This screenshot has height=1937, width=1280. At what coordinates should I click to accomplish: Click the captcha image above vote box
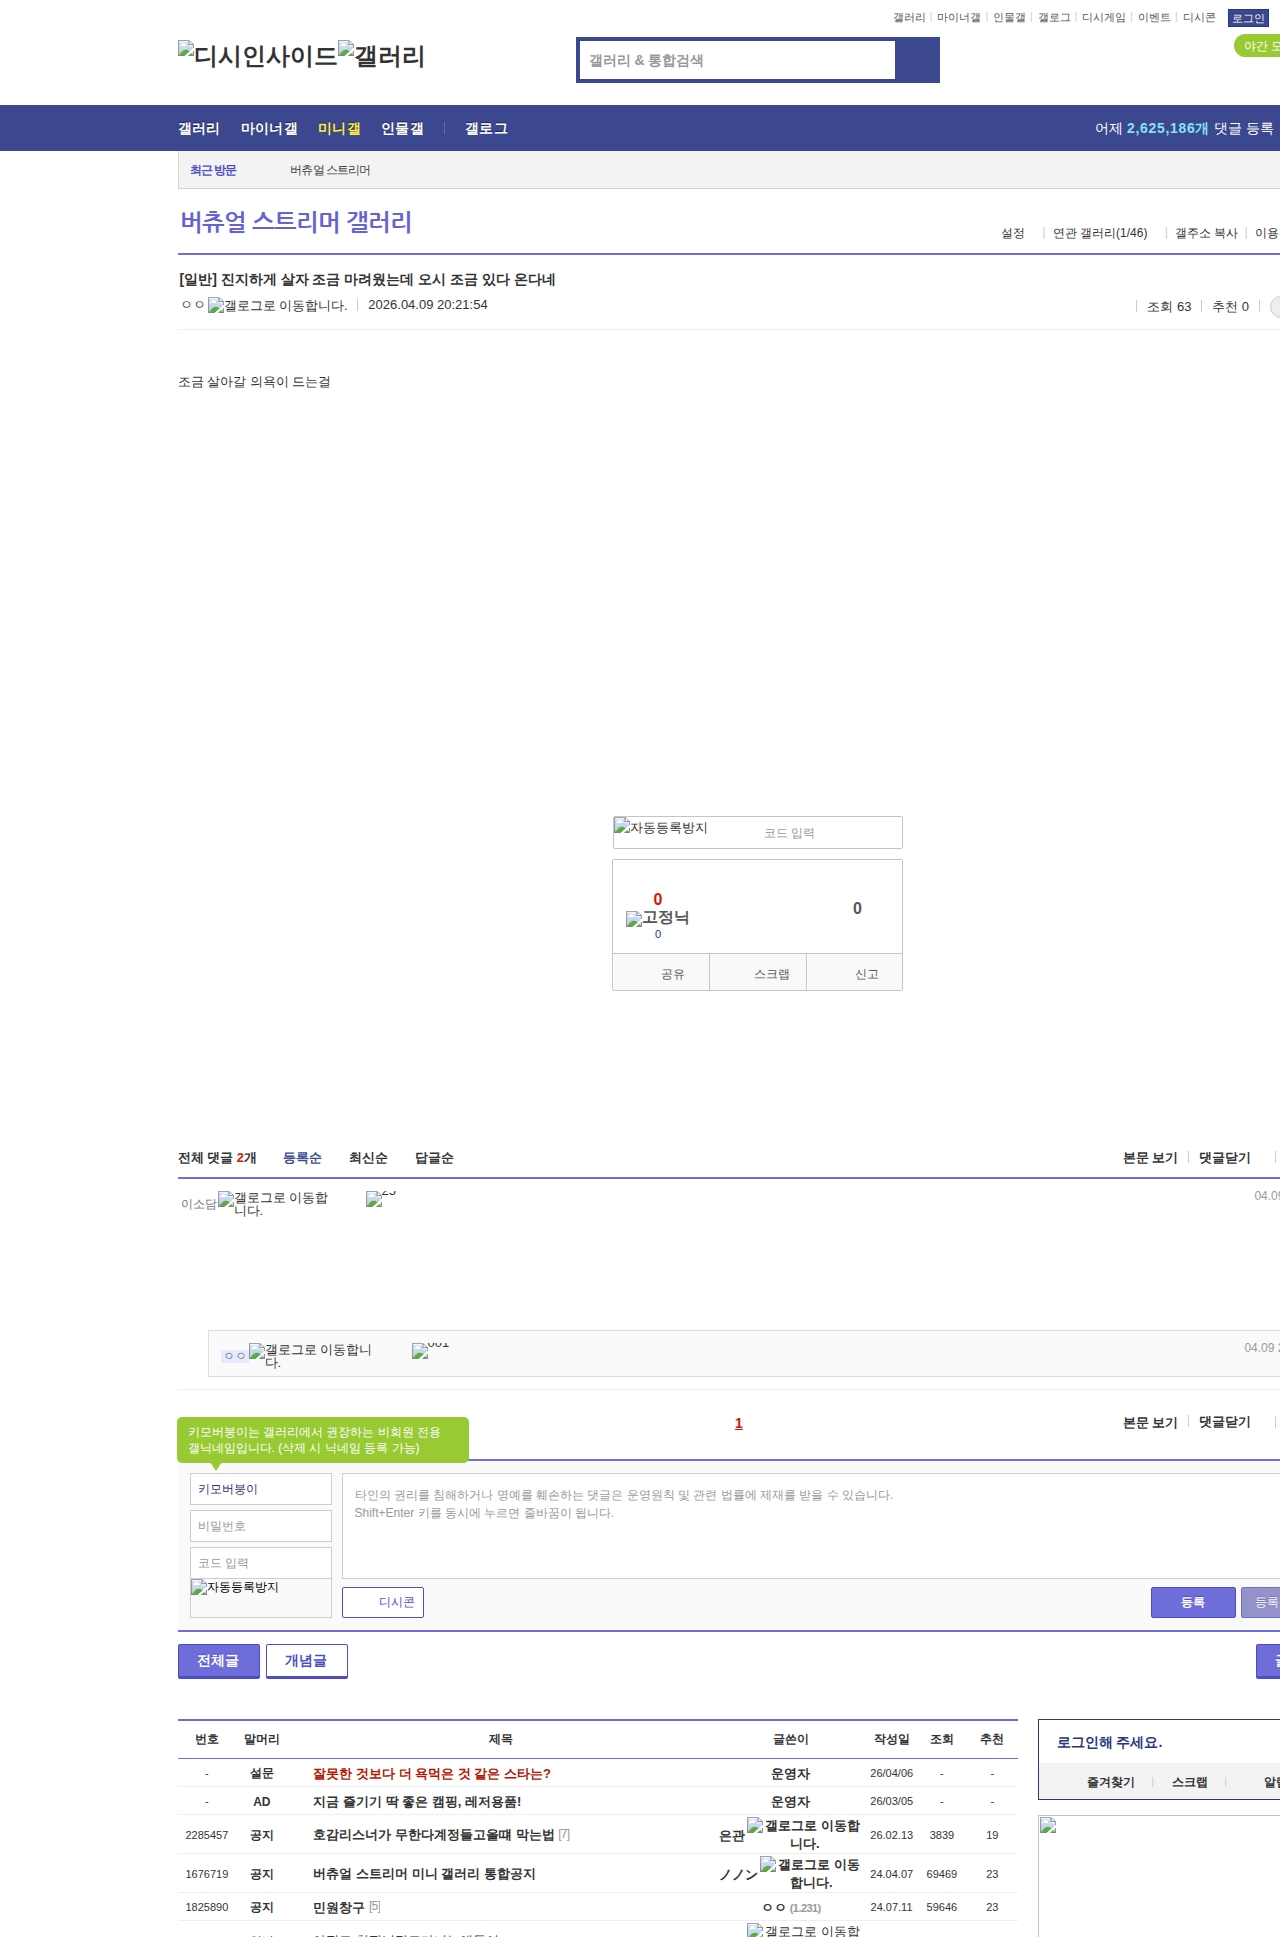661,828
